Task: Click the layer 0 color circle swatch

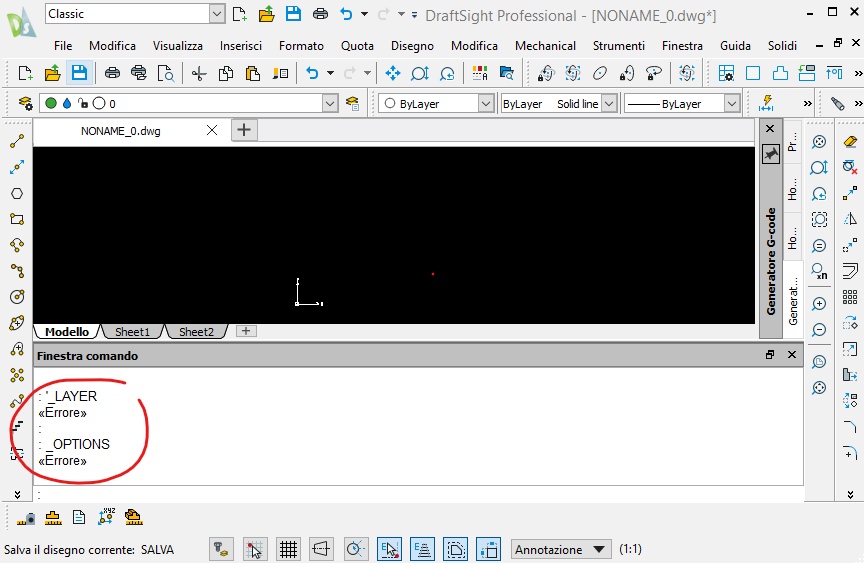Action: coord(99,103)
